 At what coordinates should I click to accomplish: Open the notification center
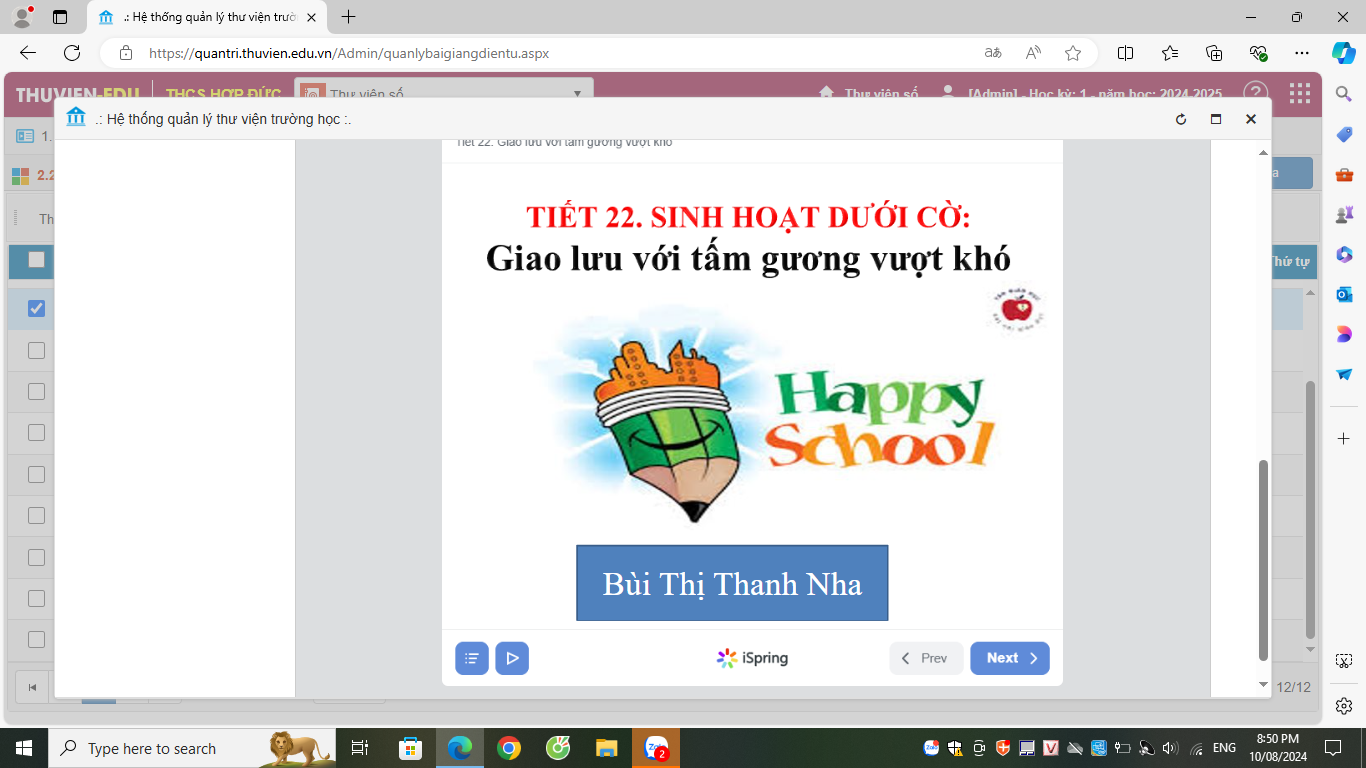point(1332,748)
